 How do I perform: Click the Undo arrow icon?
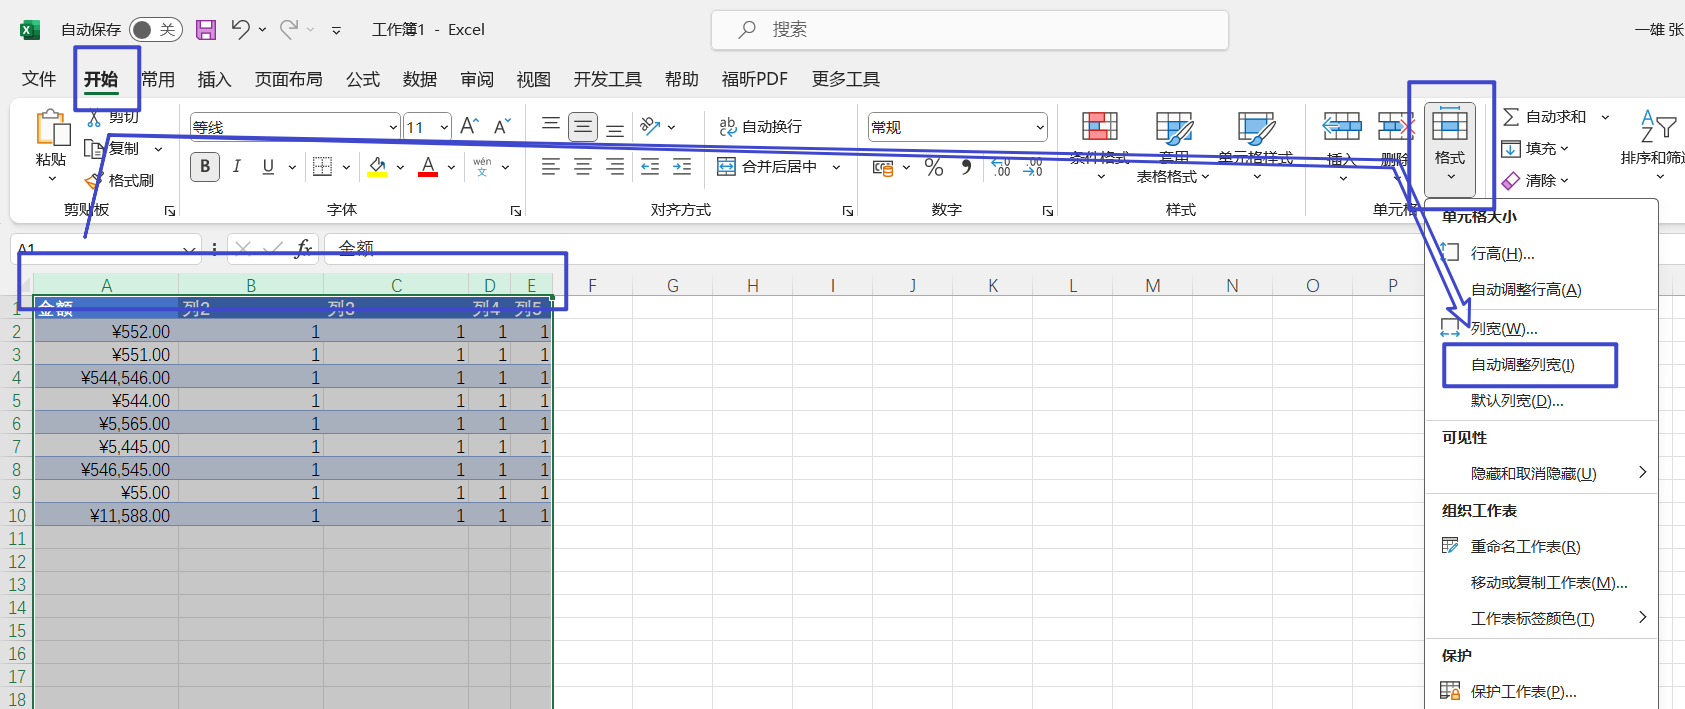click(240, 30)
